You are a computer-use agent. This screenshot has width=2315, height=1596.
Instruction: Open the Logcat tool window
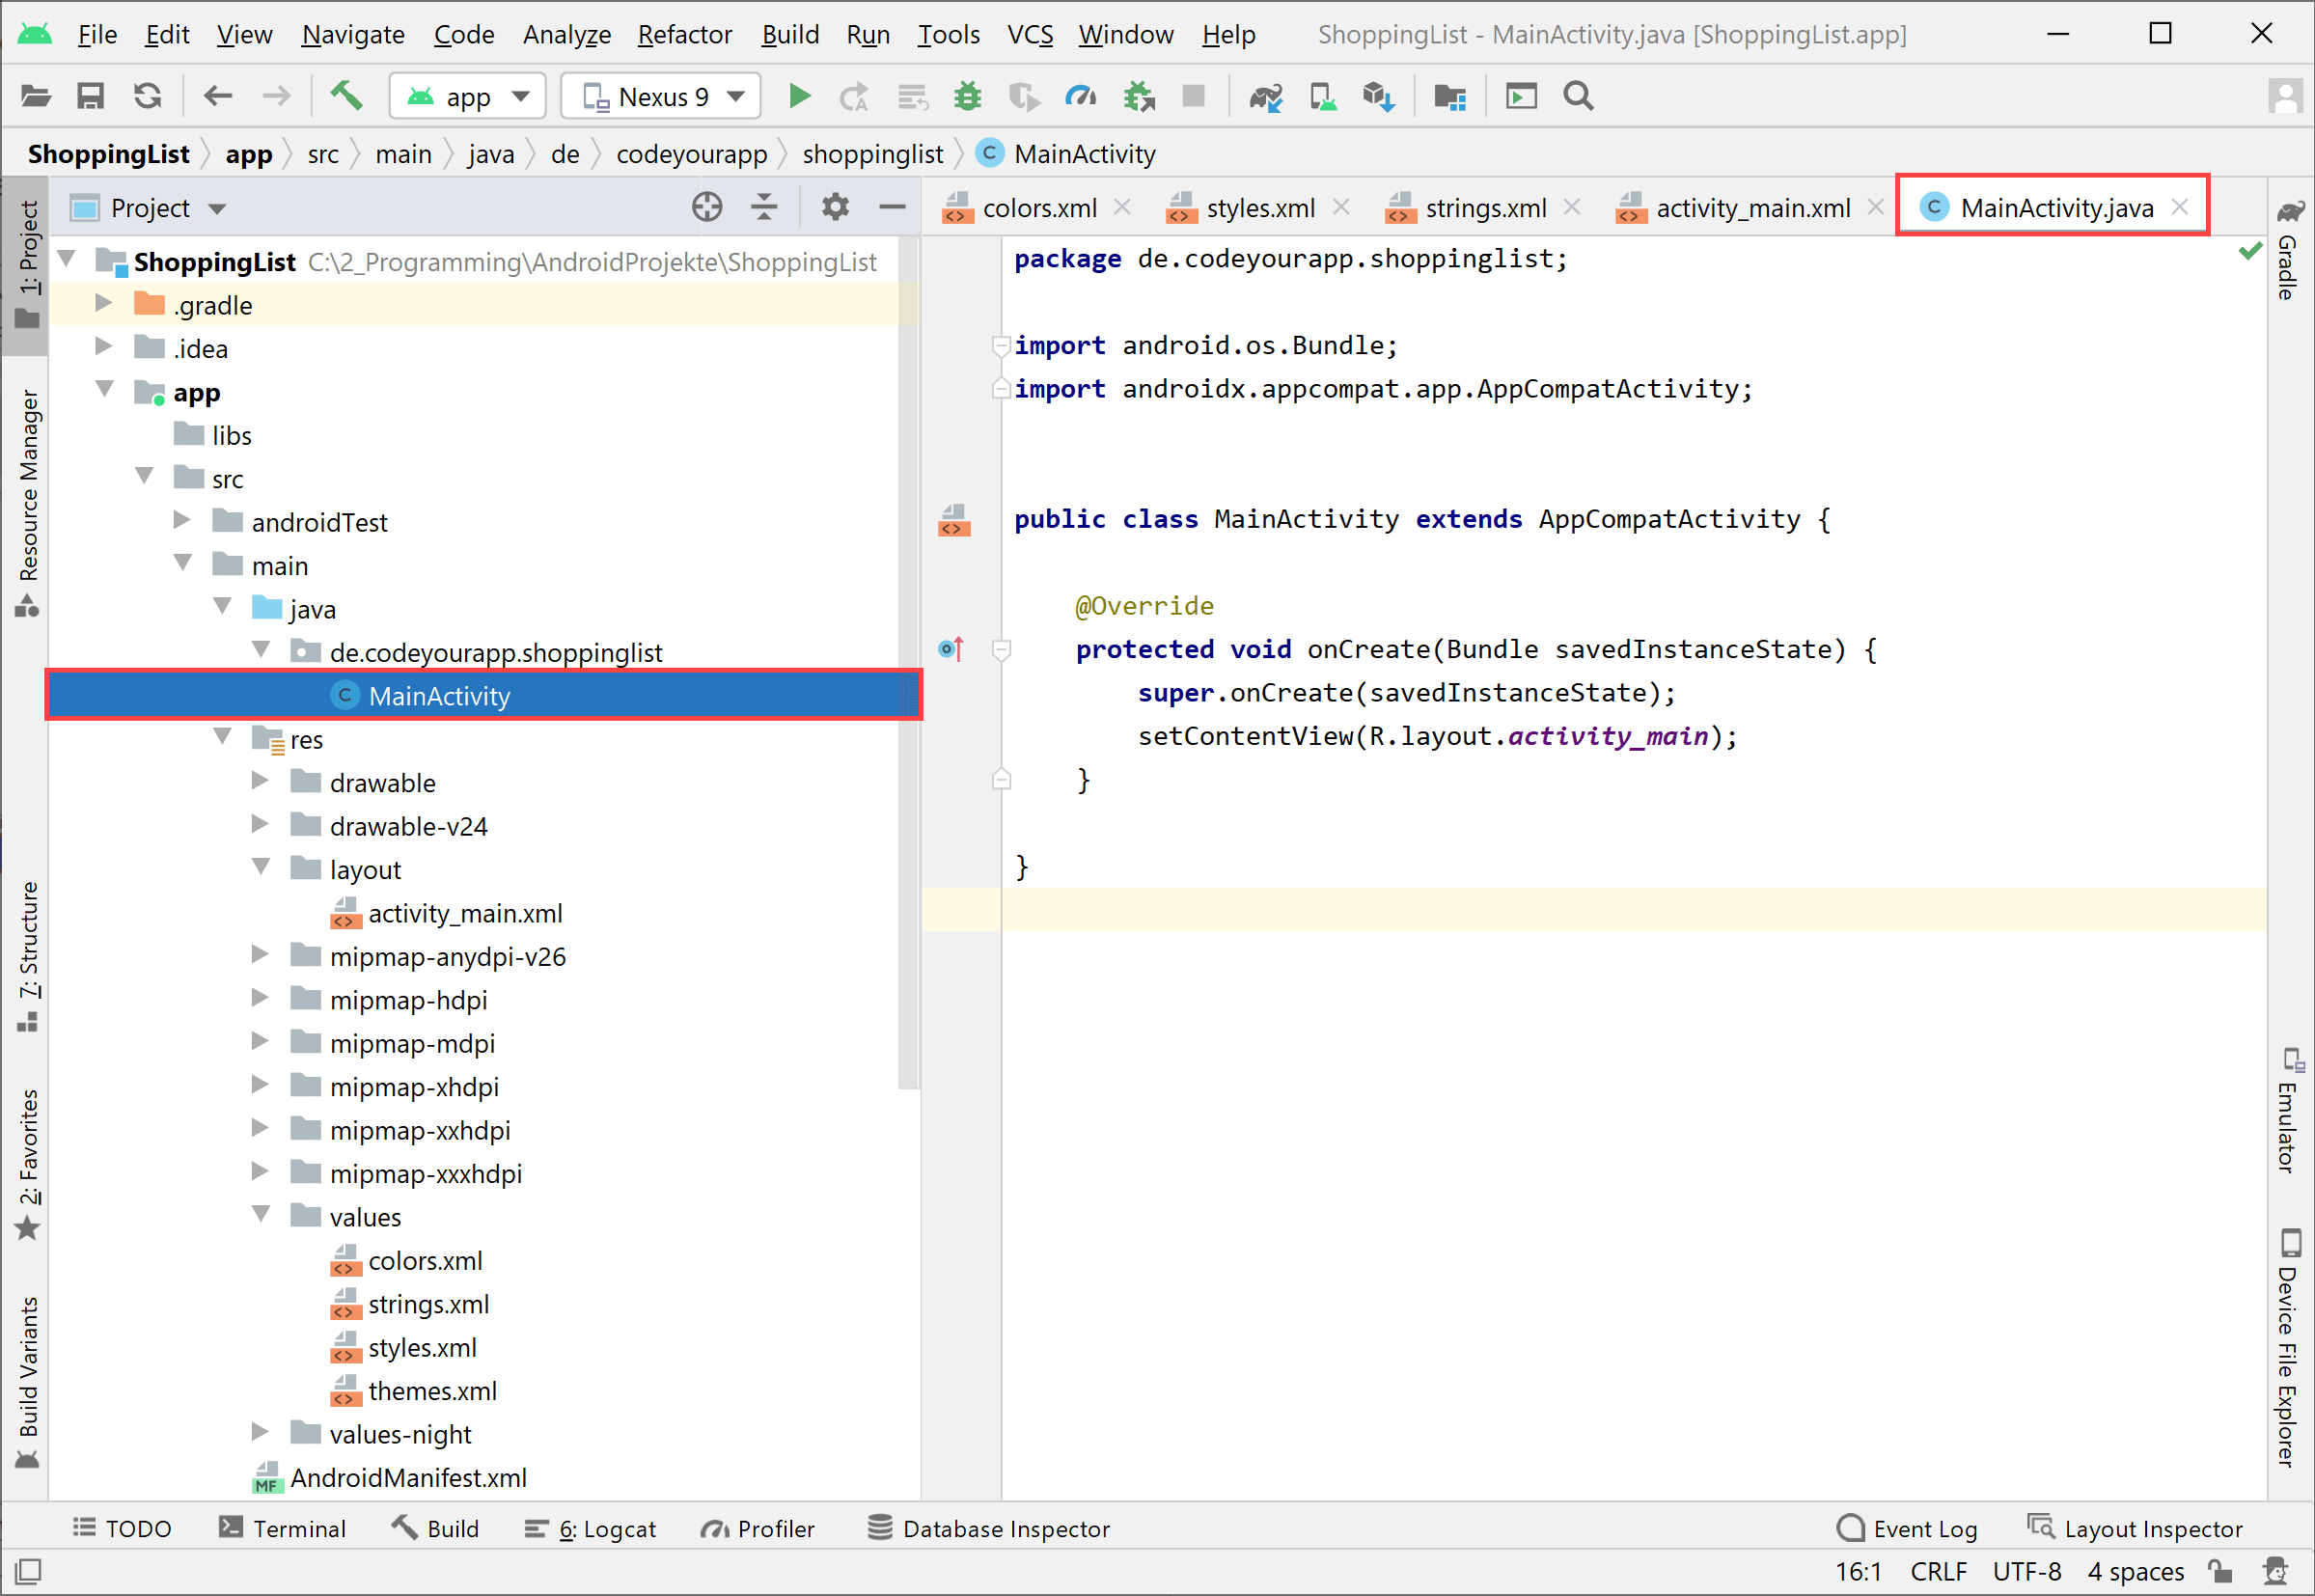pyautogui.click(x=590, y=1529)
